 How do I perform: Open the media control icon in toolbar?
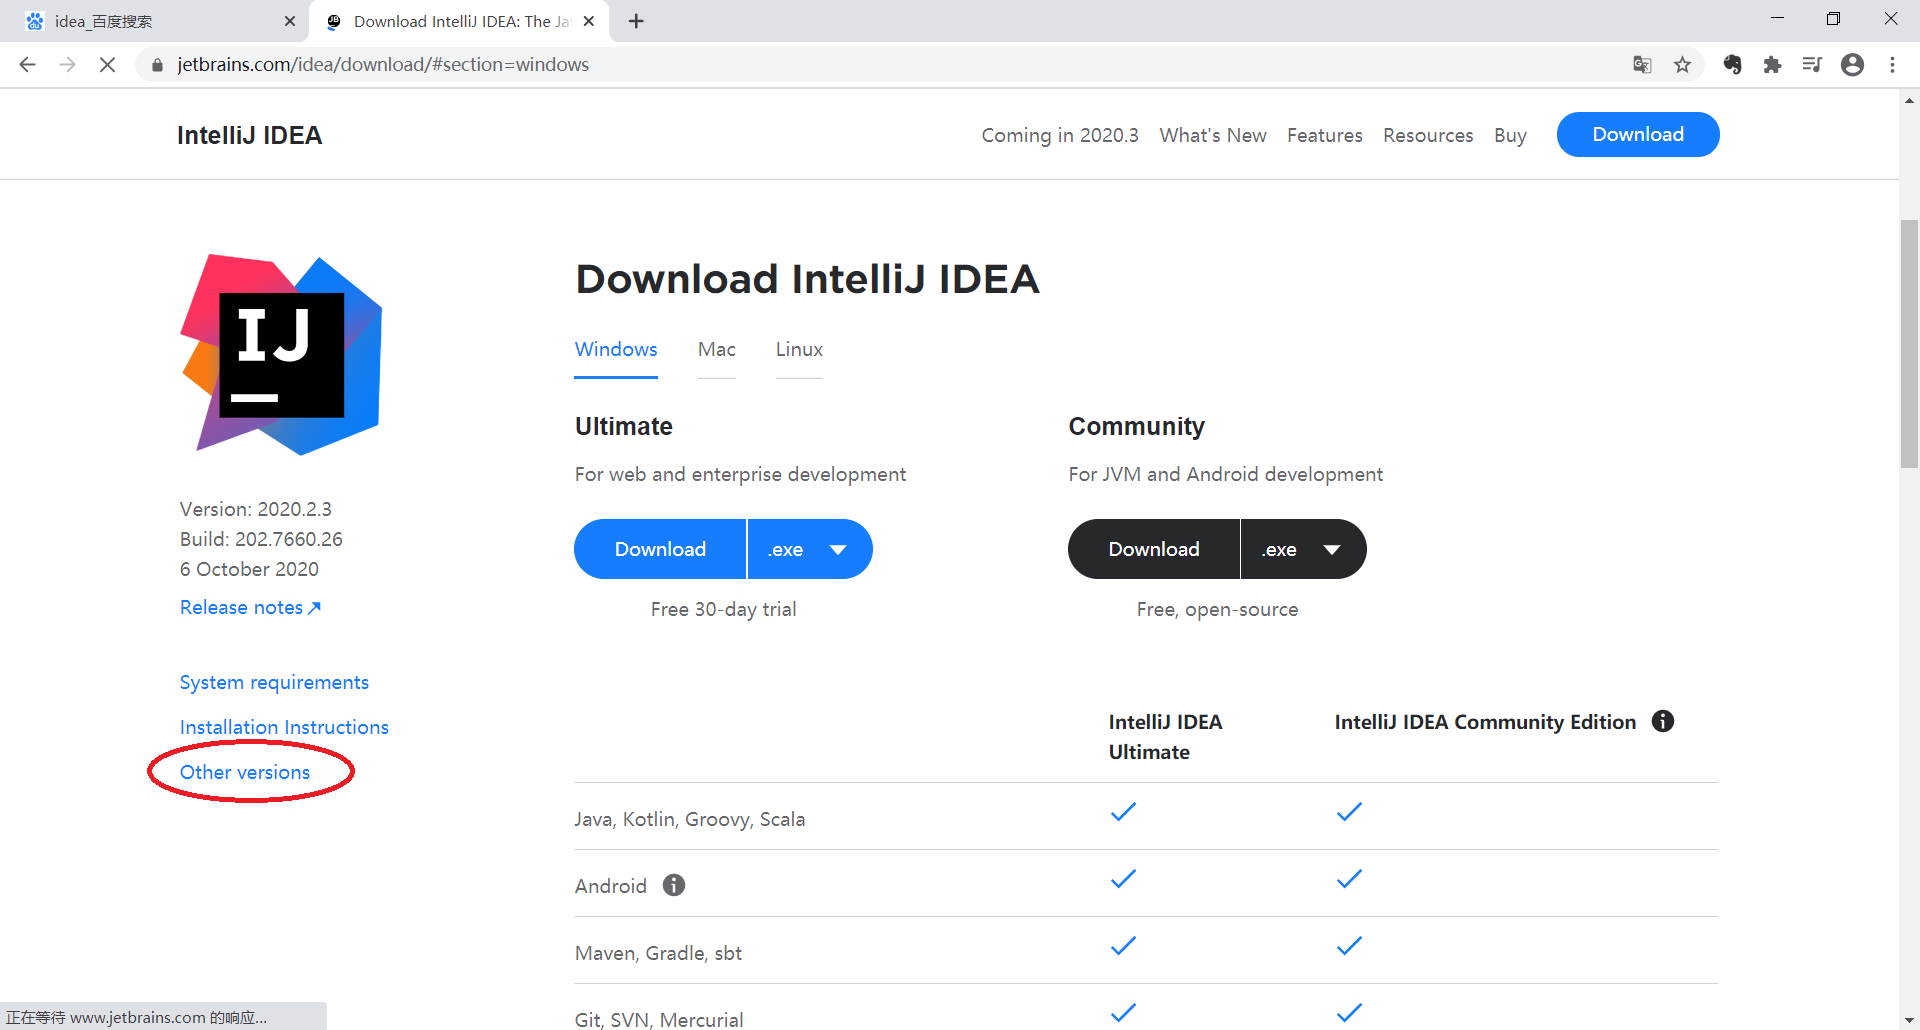coord(1812,65)
